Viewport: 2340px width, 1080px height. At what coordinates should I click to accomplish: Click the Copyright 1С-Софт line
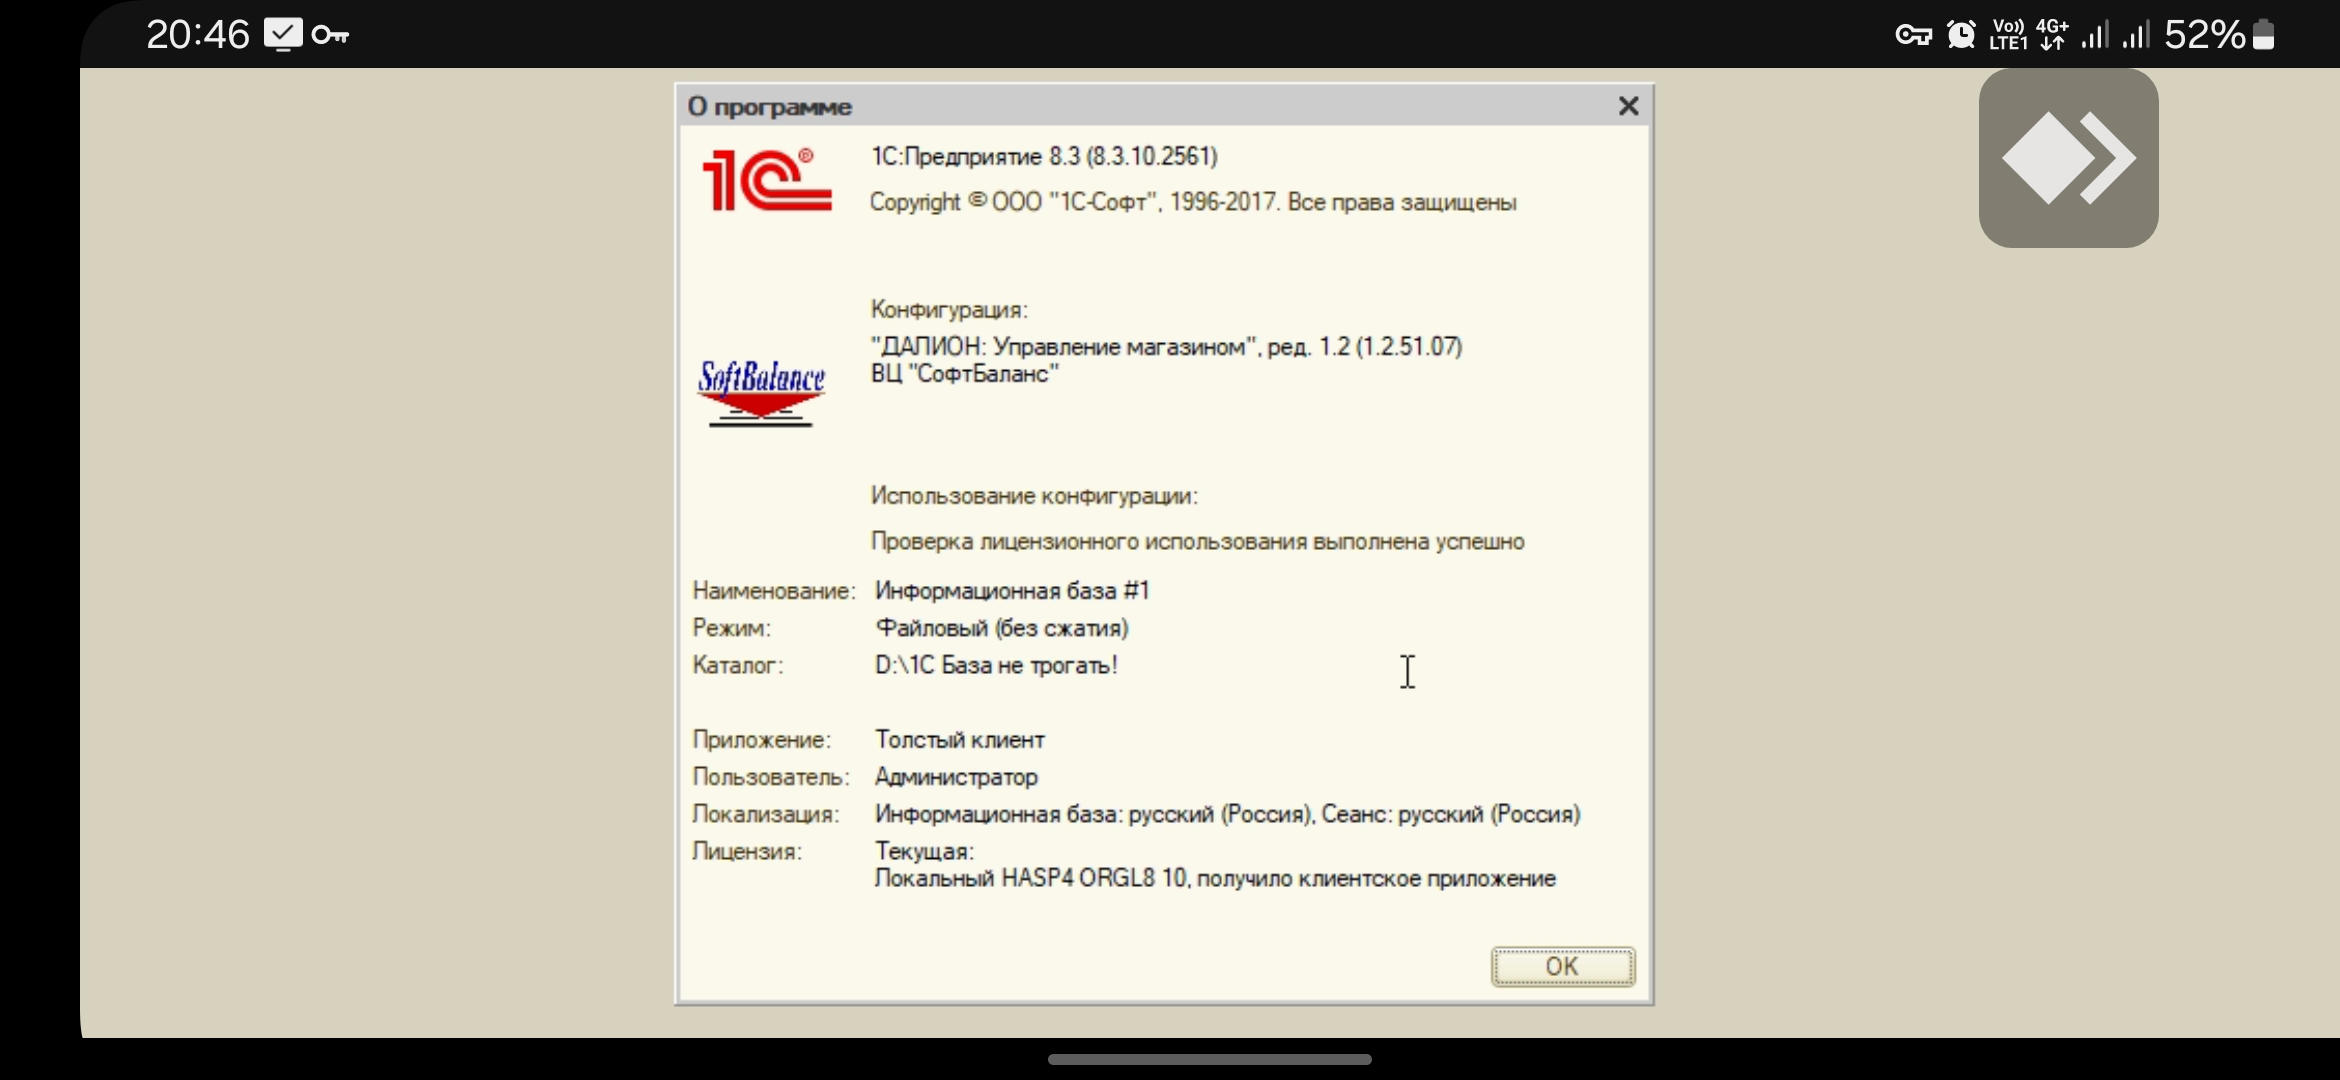click(1192, 203)
